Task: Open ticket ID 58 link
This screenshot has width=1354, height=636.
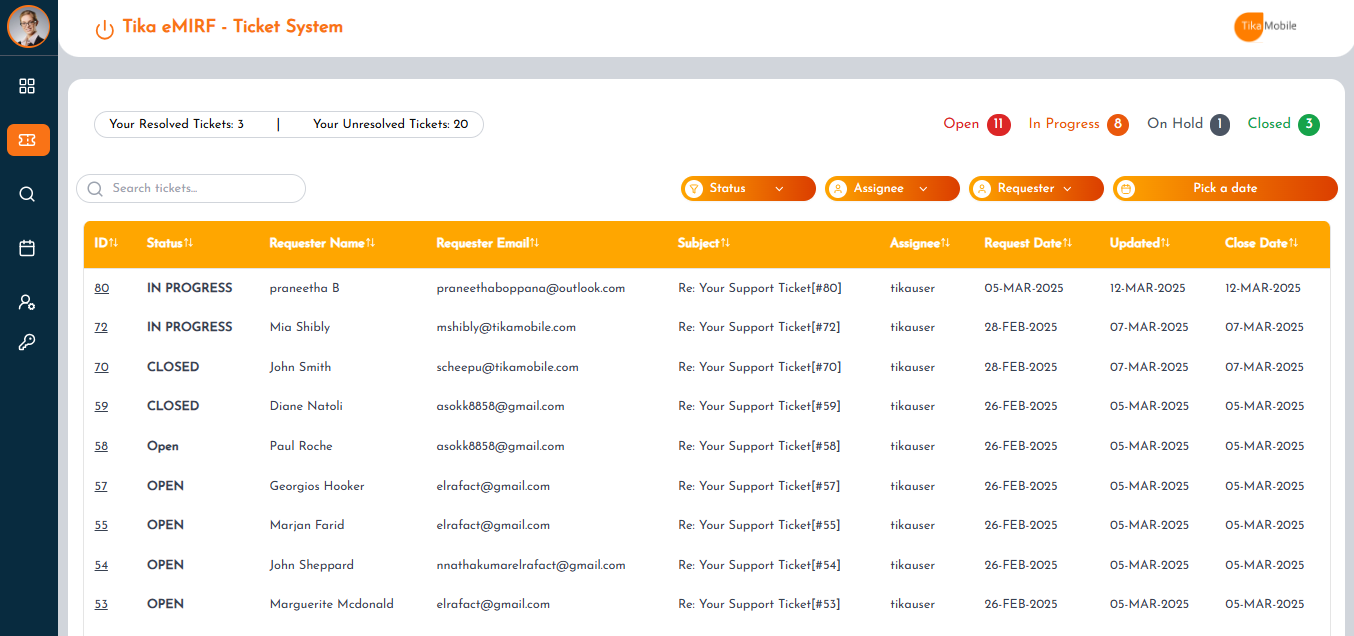Action: pos(101,446)
